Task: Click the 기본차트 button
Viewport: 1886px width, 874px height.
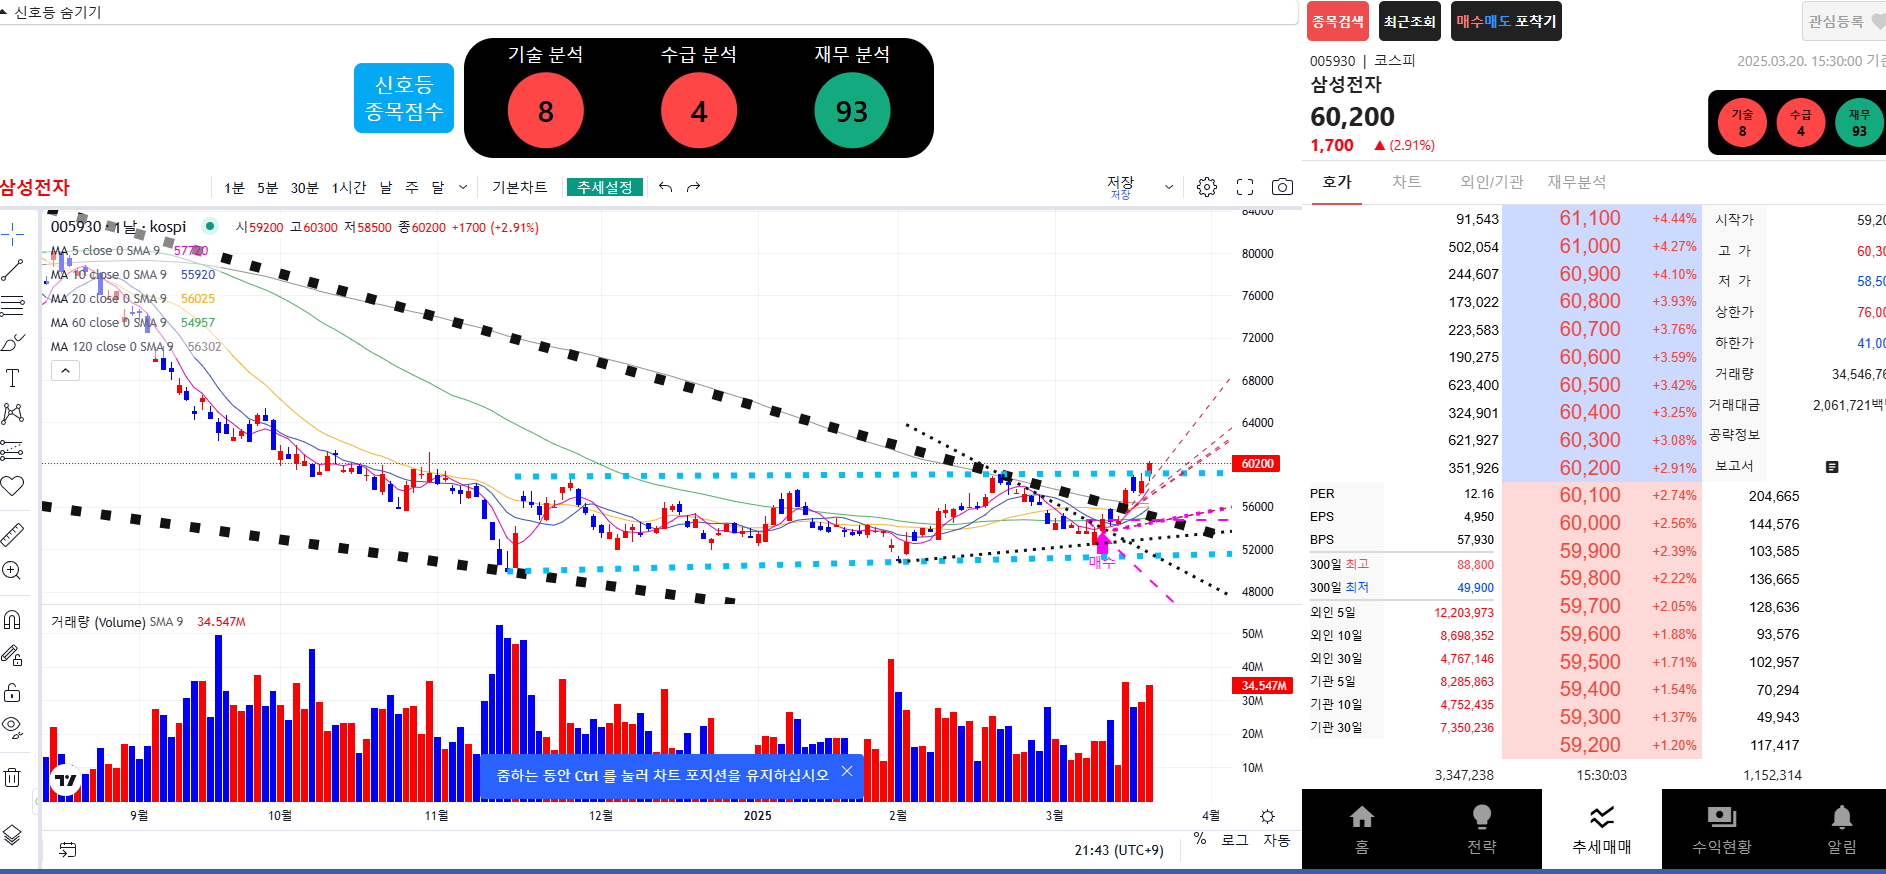Action: click(520, 187)
